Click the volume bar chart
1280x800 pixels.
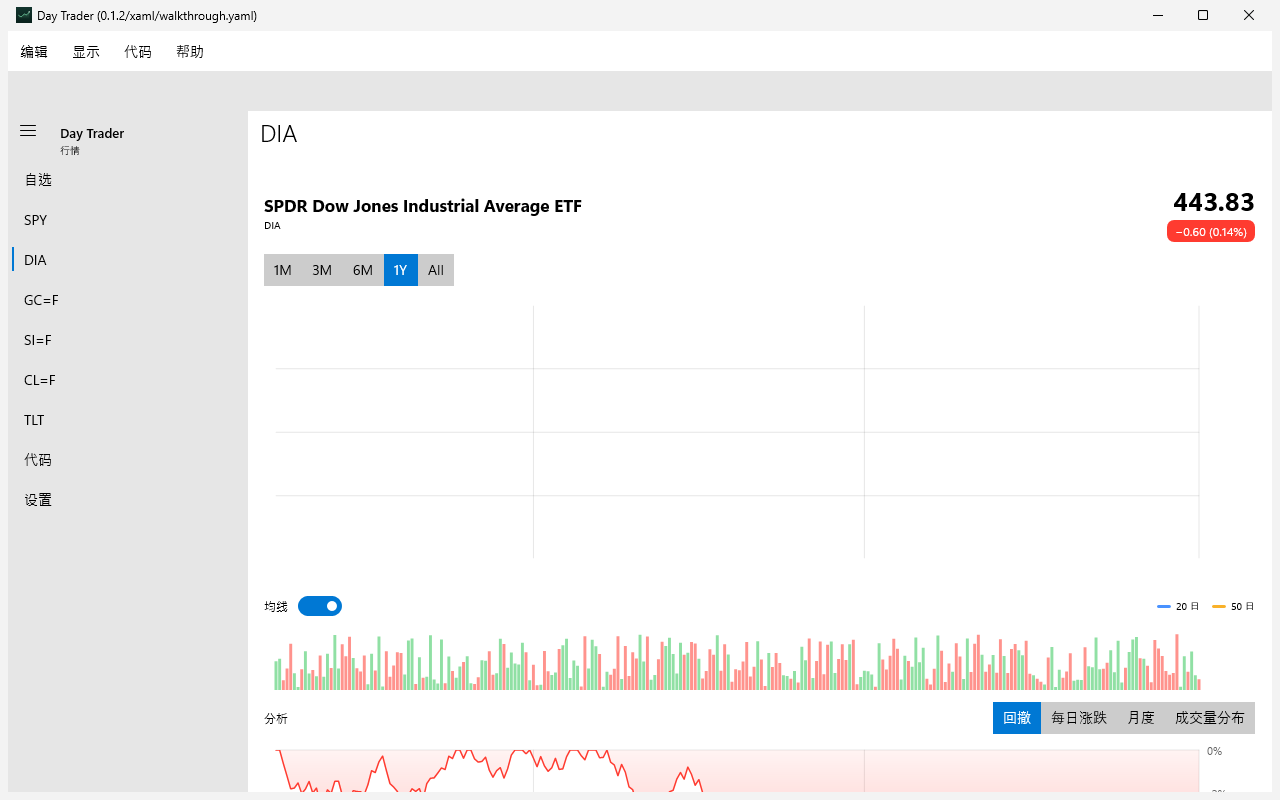[738, 662]
